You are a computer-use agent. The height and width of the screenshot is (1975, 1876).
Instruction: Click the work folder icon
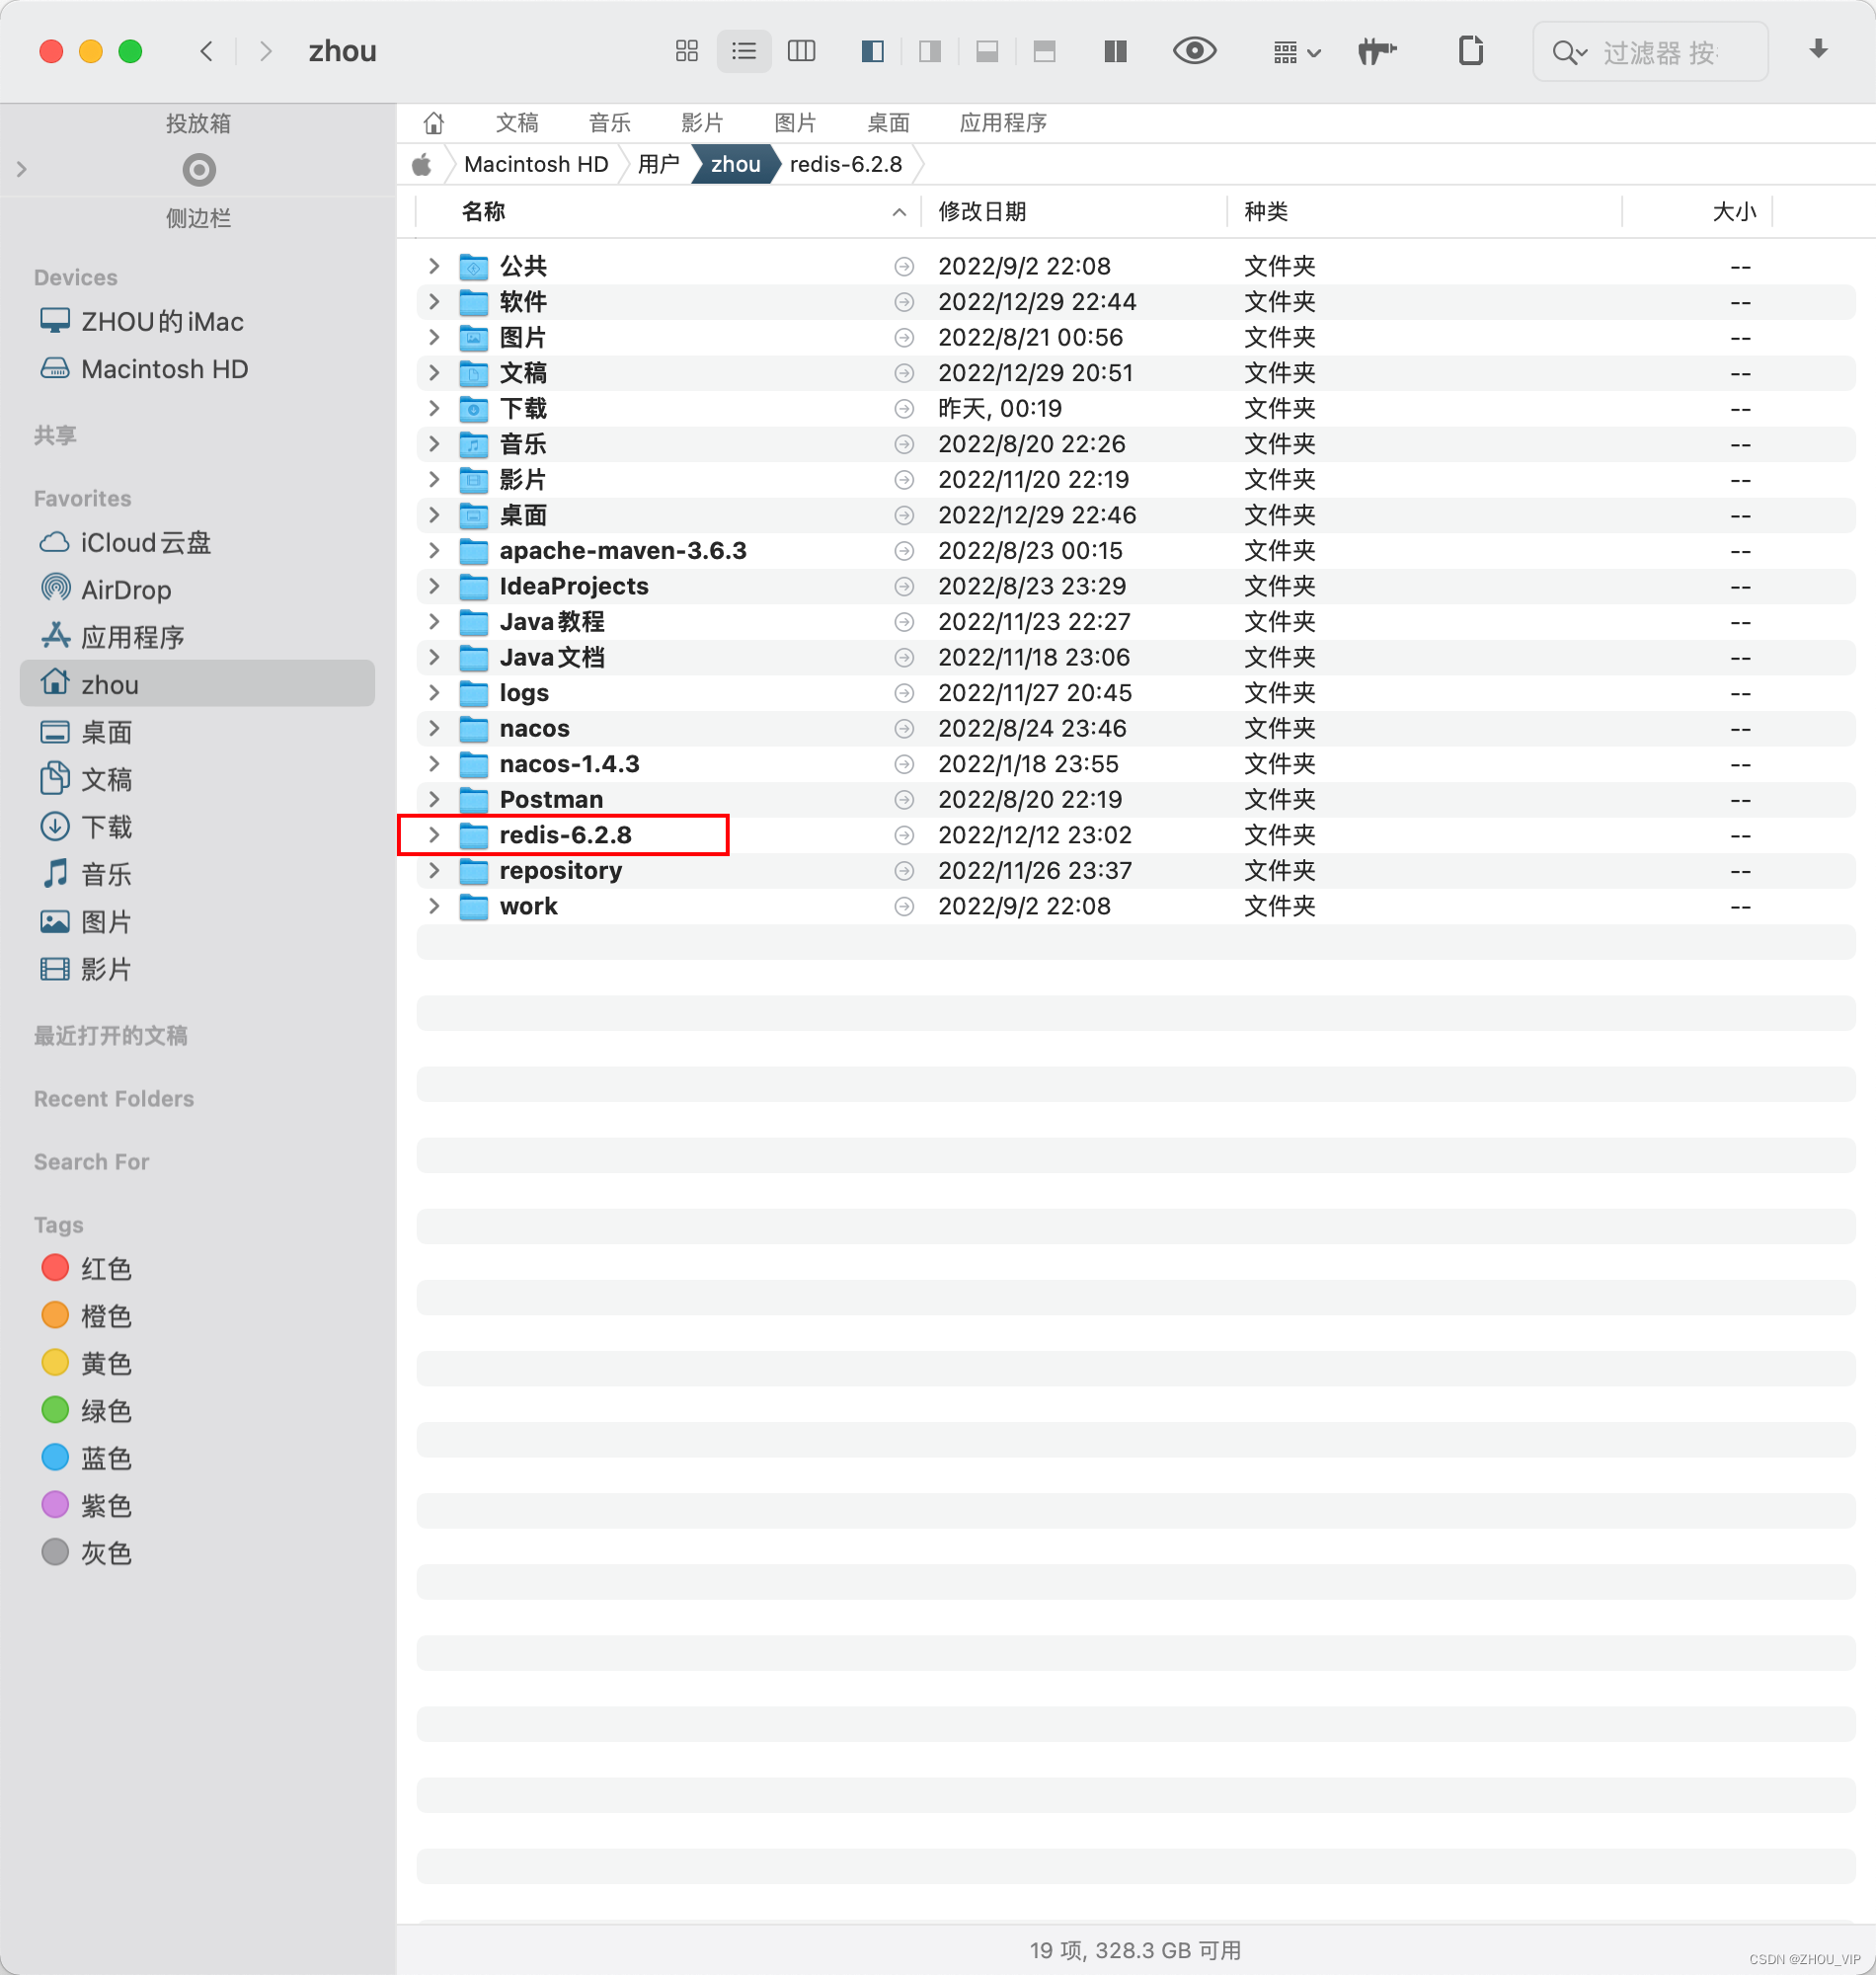[473, 906]
